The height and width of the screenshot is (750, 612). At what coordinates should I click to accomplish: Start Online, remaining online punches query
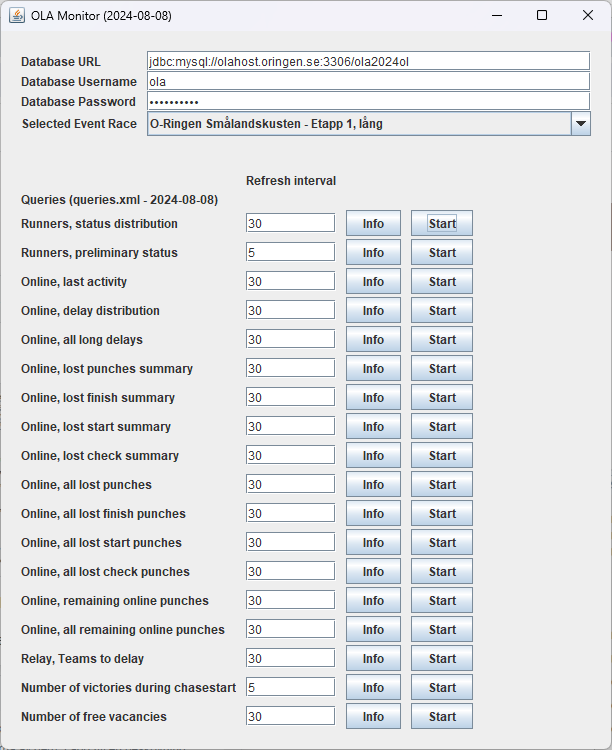442,601
